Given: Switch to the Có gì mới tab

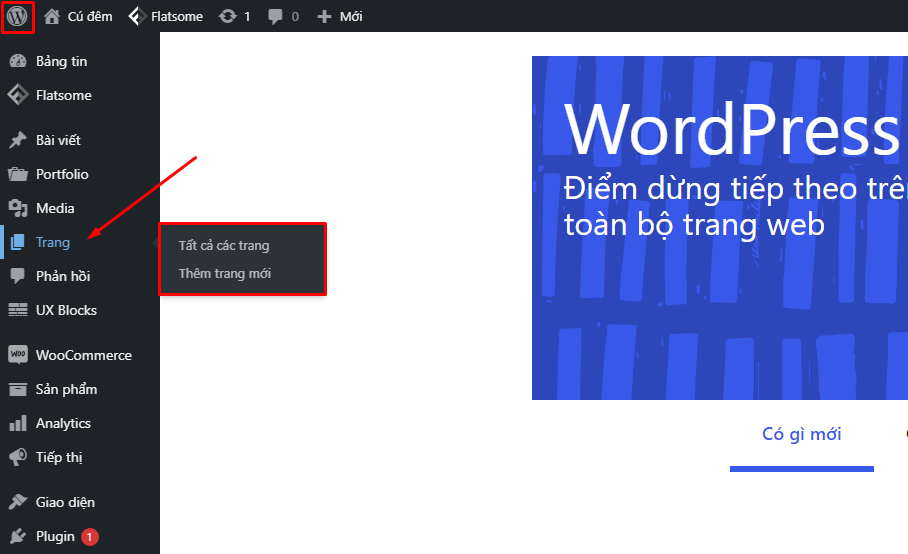Looking at the screenshot, I should pos(801,434).
